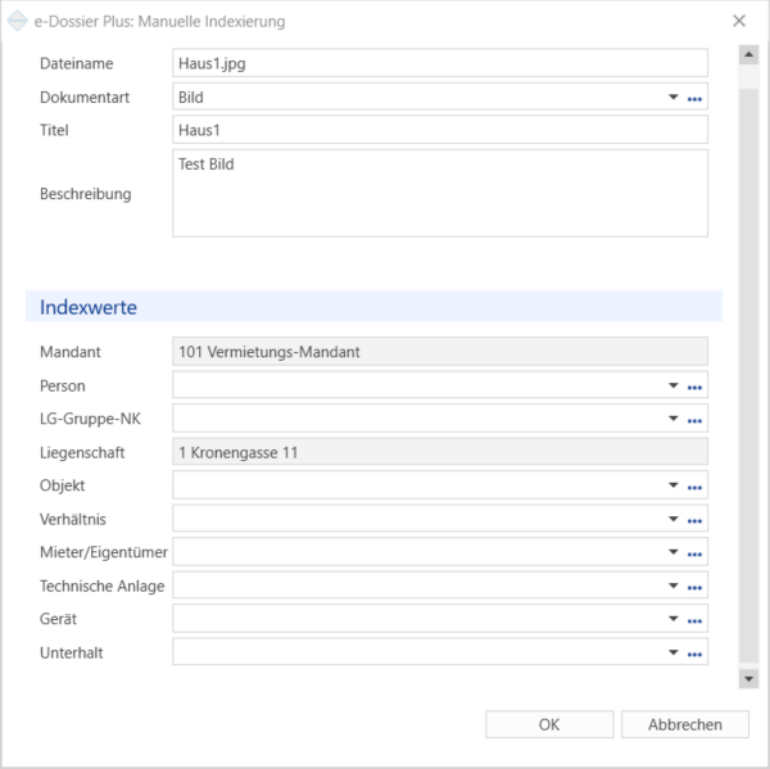The image size is (770, 769).
Task: Open the LG-Gruppe-NK ellipsis lookup
Action: (694, 421)
